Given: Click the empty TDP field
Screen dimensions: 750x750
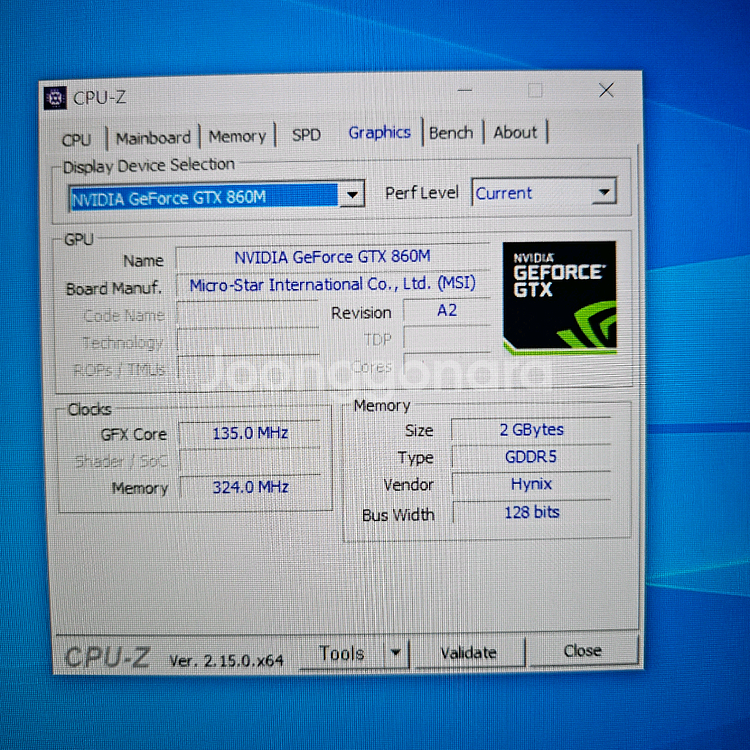Looking at the screenshot, I should [x=447, y=338].
